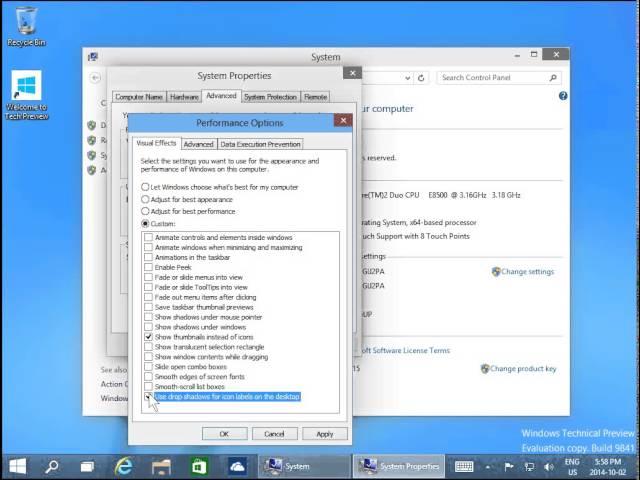Screen dimensions: 640x480
Task: Enable Fade out menu items after clicking
Action: (x=149, y=297)
